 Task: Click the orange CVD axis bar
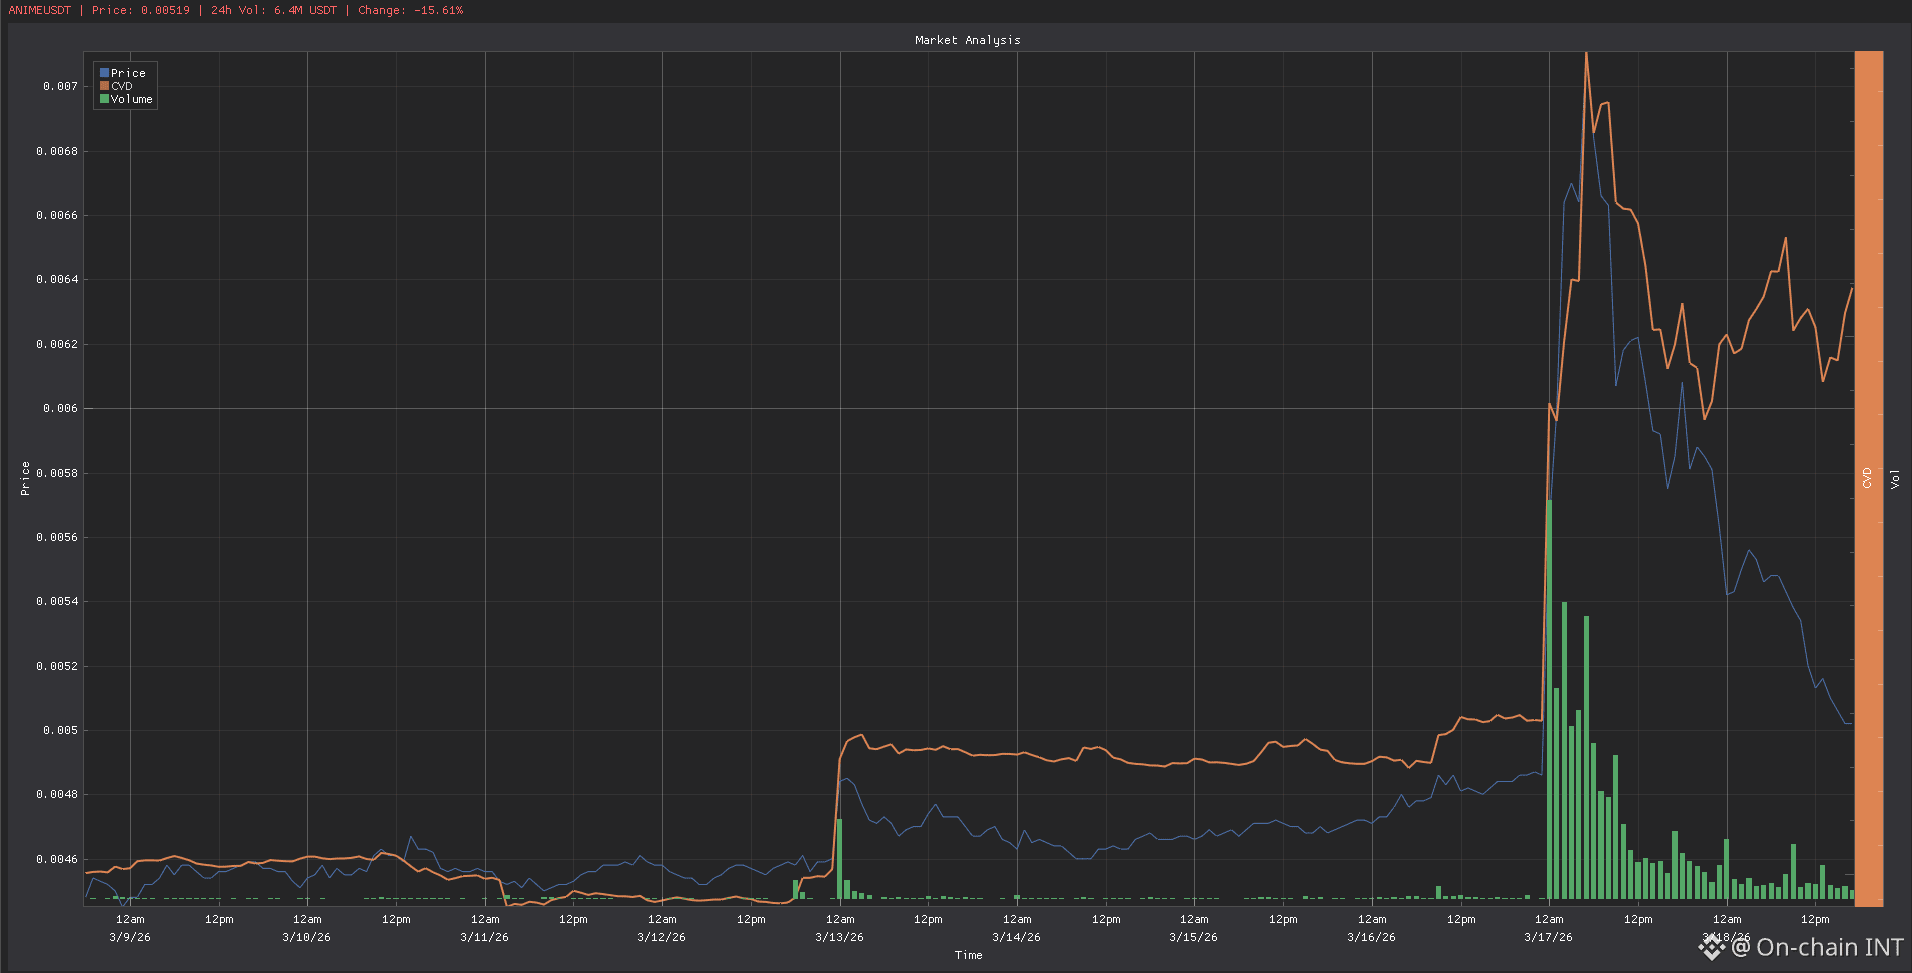pyautogui.click(x=1868, y=479)
